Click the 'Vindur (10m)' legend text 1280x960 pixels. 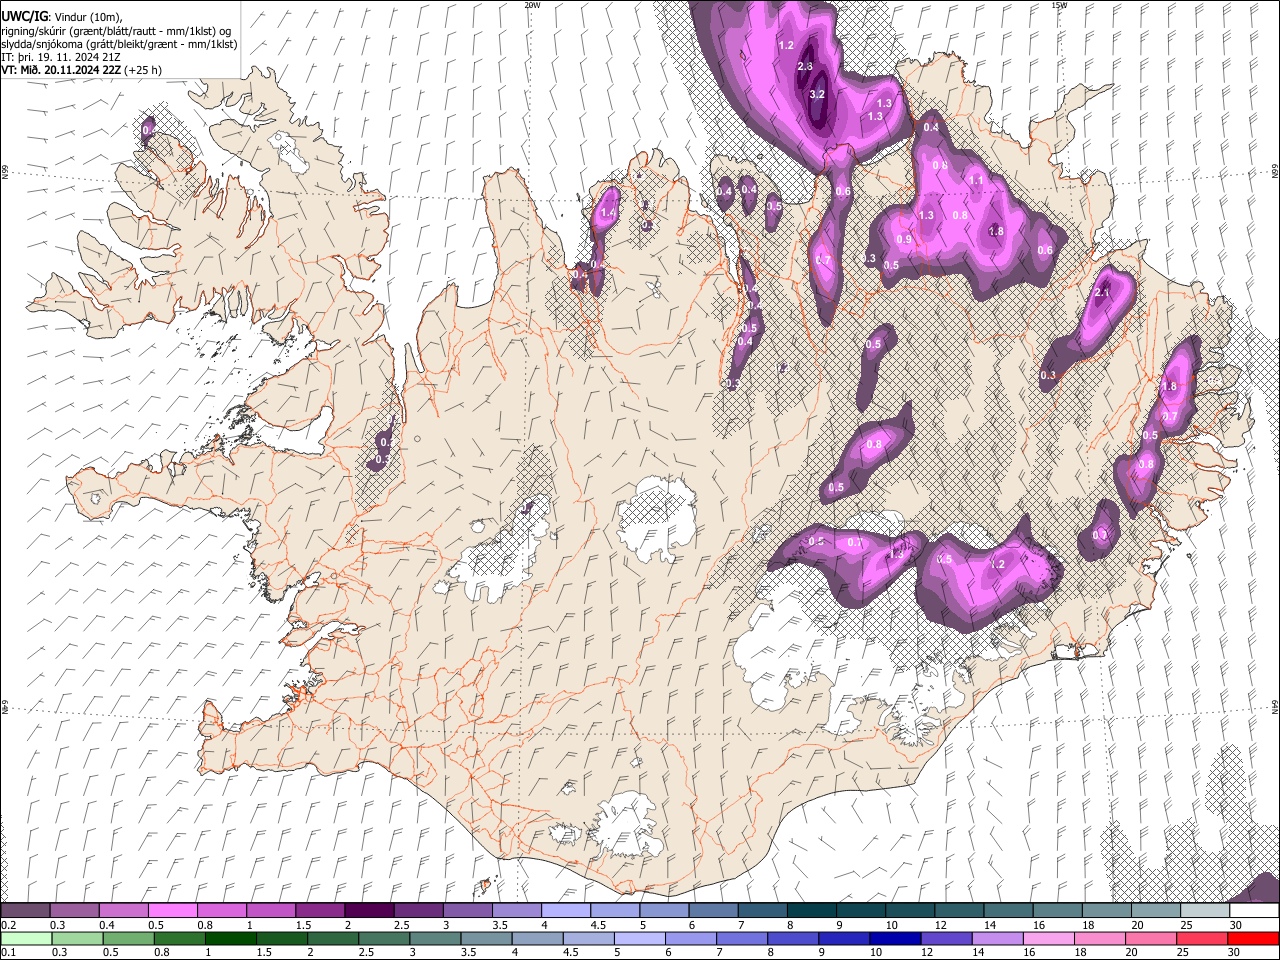[88, 16]
